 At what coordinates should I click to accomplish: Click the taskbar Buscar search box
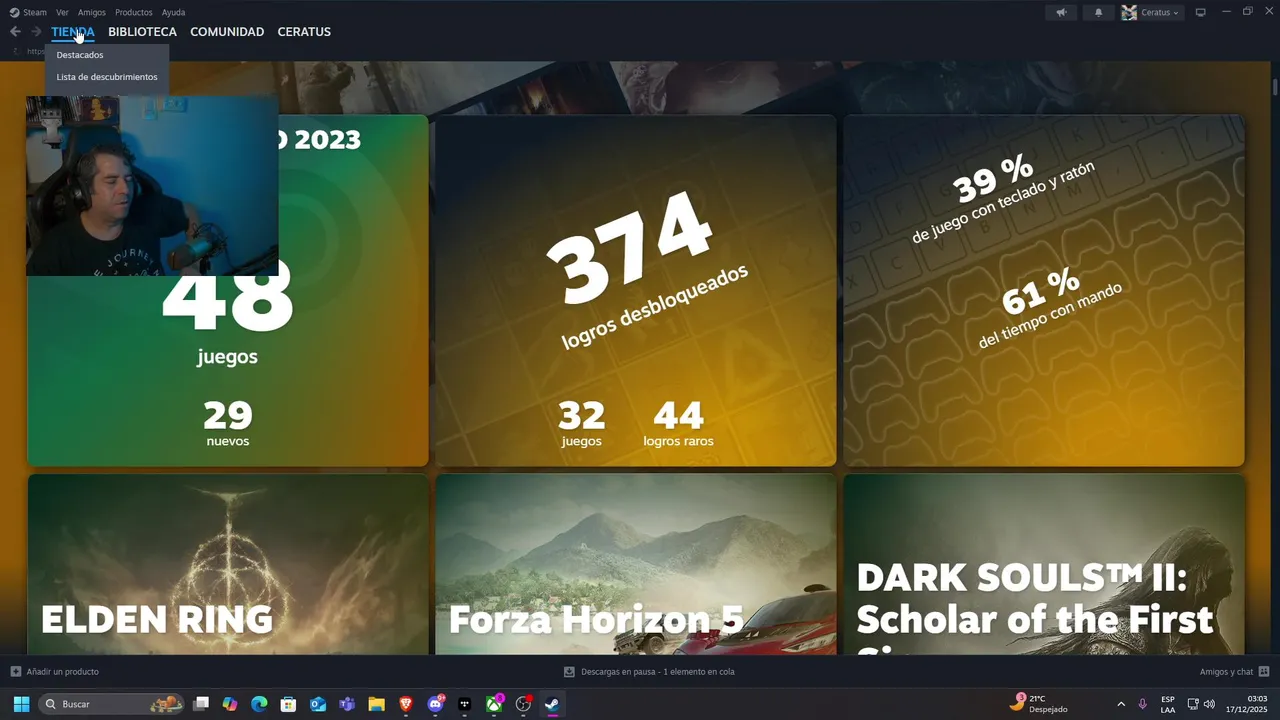click(x=112, y=704)
